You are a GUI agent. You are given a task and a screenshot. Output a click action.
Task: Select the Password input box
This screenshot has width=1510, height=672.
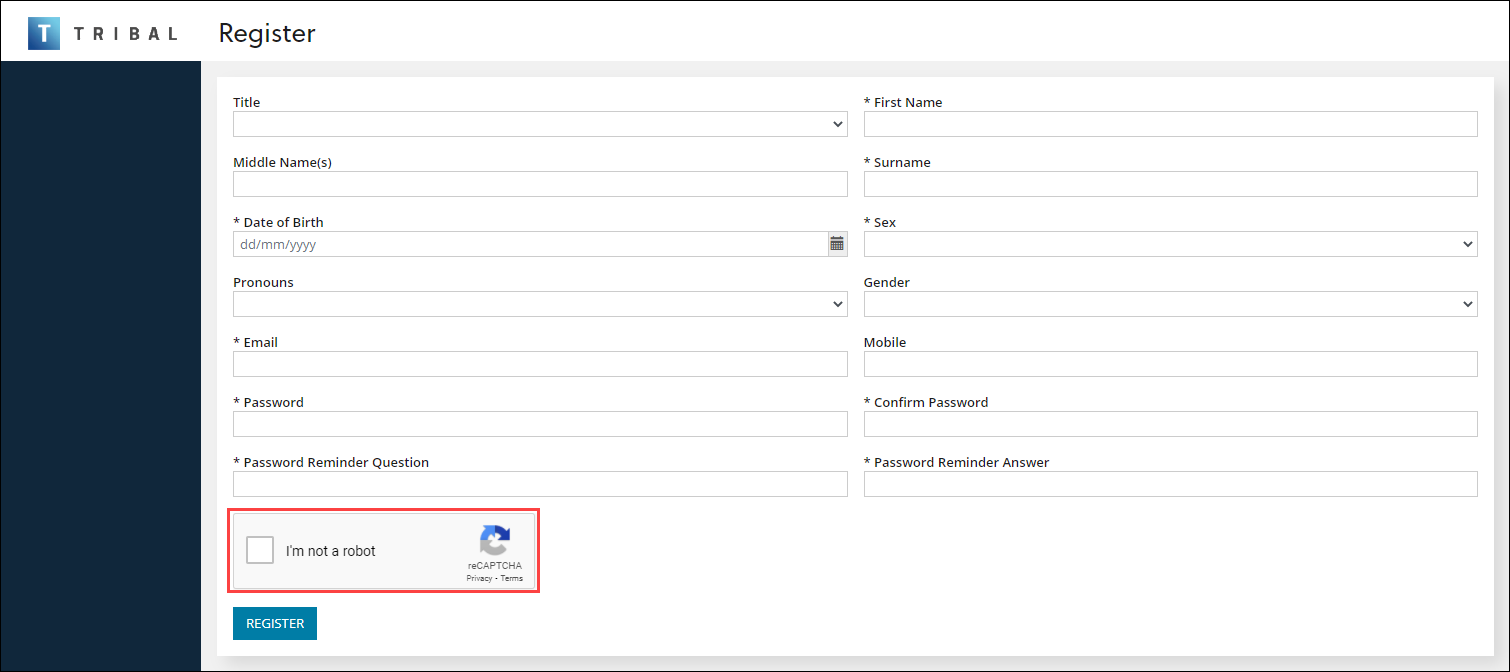pyautogui.click(x=540, y=424)
